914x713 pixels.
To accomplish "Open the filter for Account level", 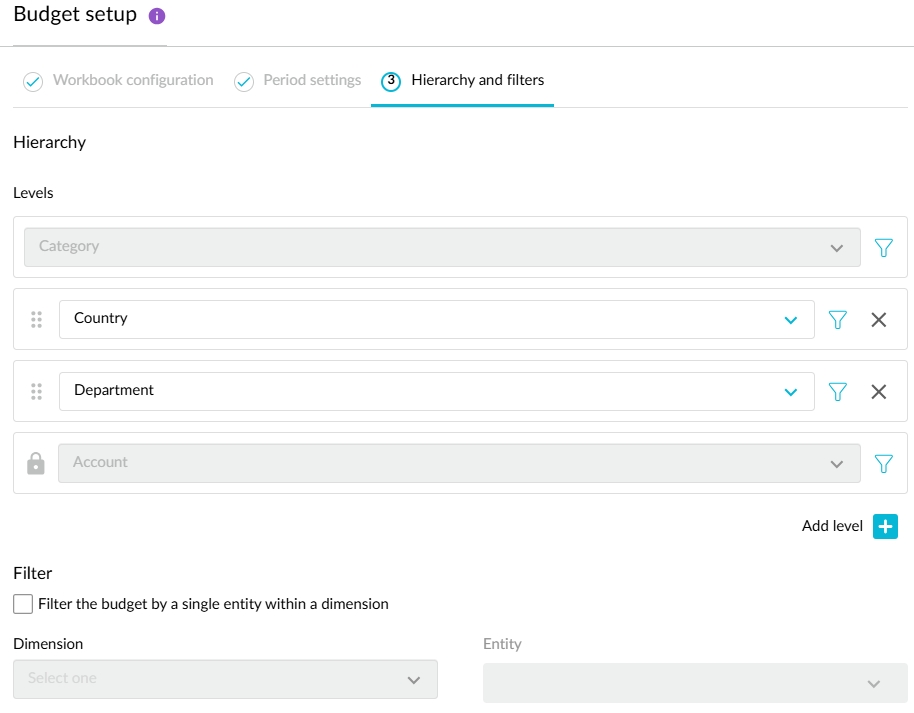I will click(883, 463).
